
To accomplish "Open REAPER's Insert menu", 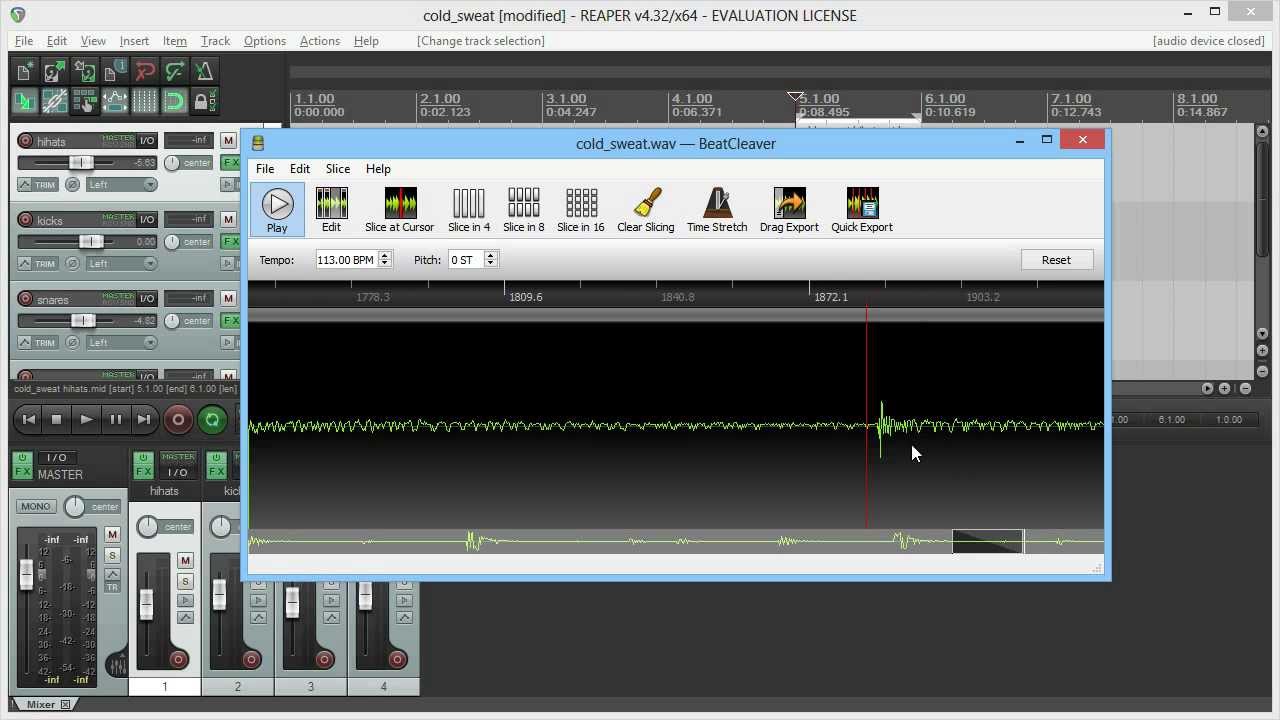I will click(x=134, y=41).
